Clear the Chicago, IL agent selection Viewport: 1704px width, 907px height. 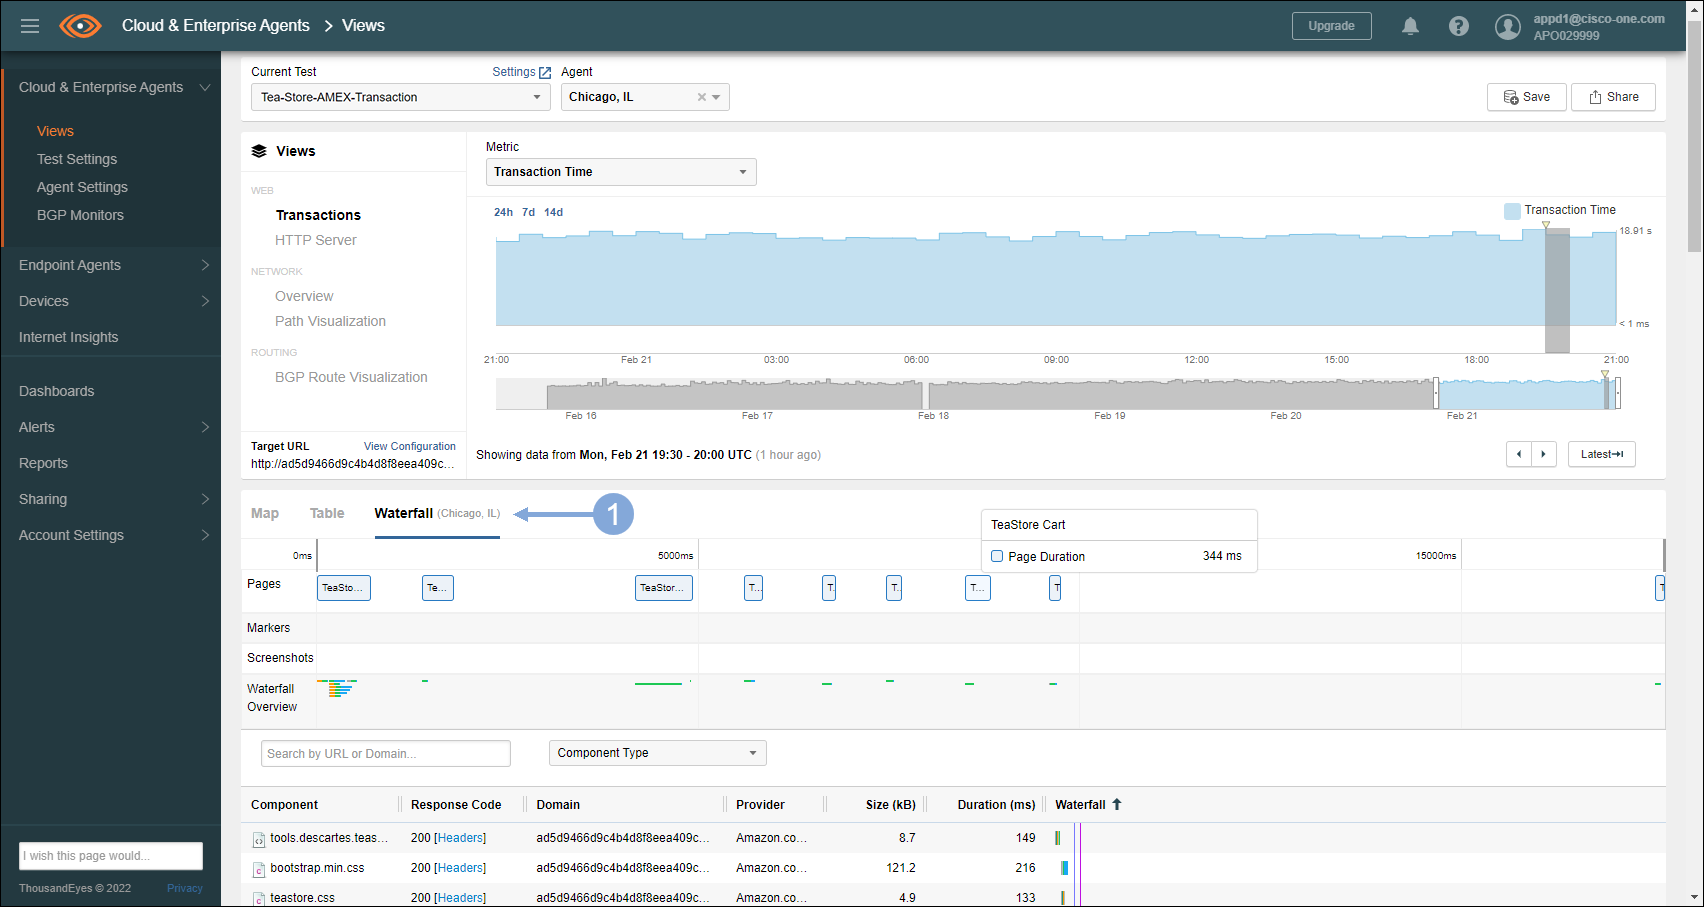(x=701, y=97)
